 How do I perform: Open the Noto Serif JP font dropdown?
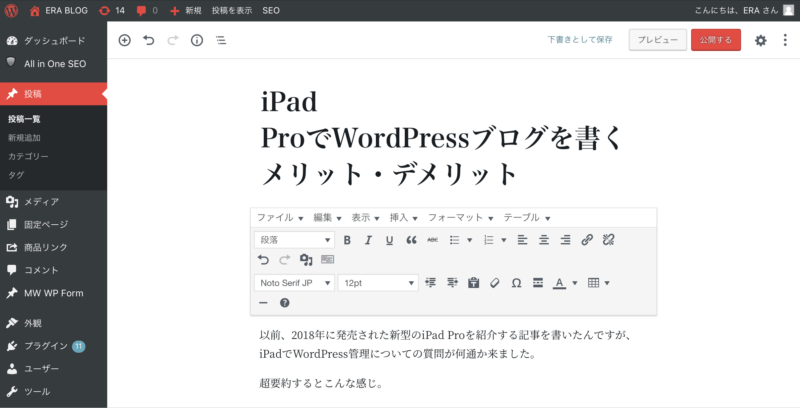point(294,283)
